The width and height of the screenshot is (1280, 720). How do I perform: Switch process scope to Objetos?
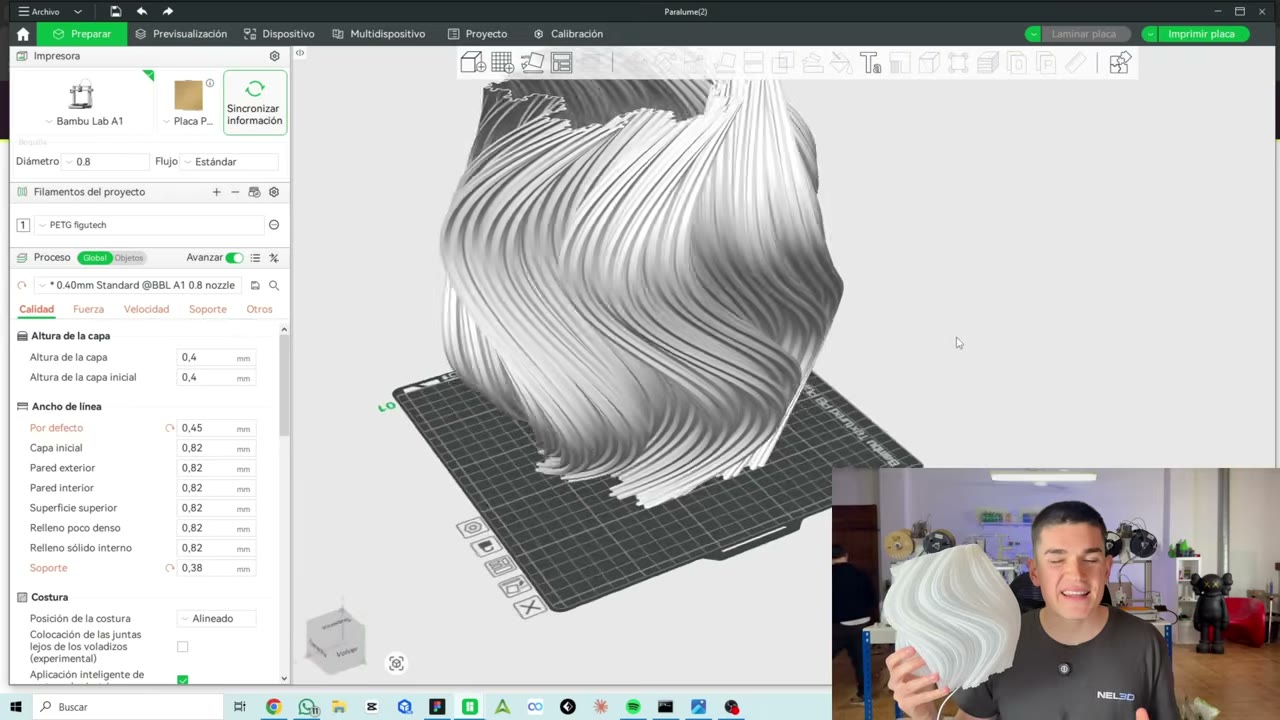pyautogui.click(x=129, y=258)
